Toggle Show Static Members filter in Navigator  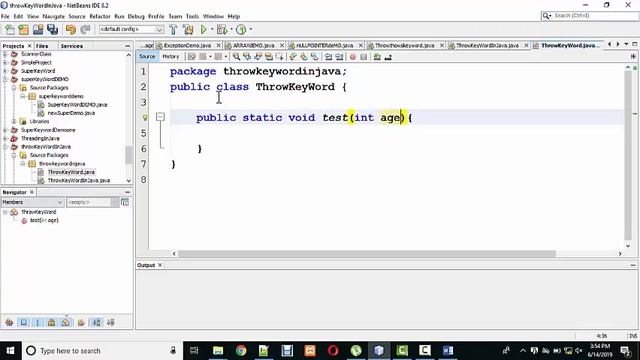[38, 322]
